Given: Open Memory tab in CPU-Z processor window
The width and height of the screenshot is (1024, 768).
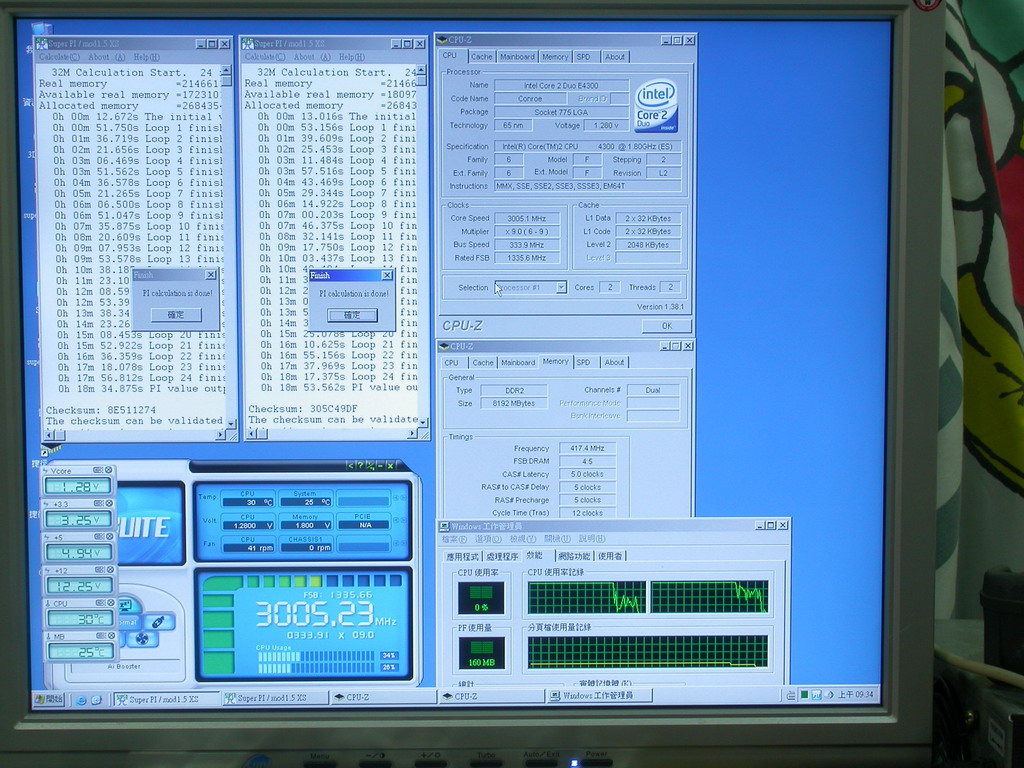Looking at the screenshot, I should pos(555,57).
